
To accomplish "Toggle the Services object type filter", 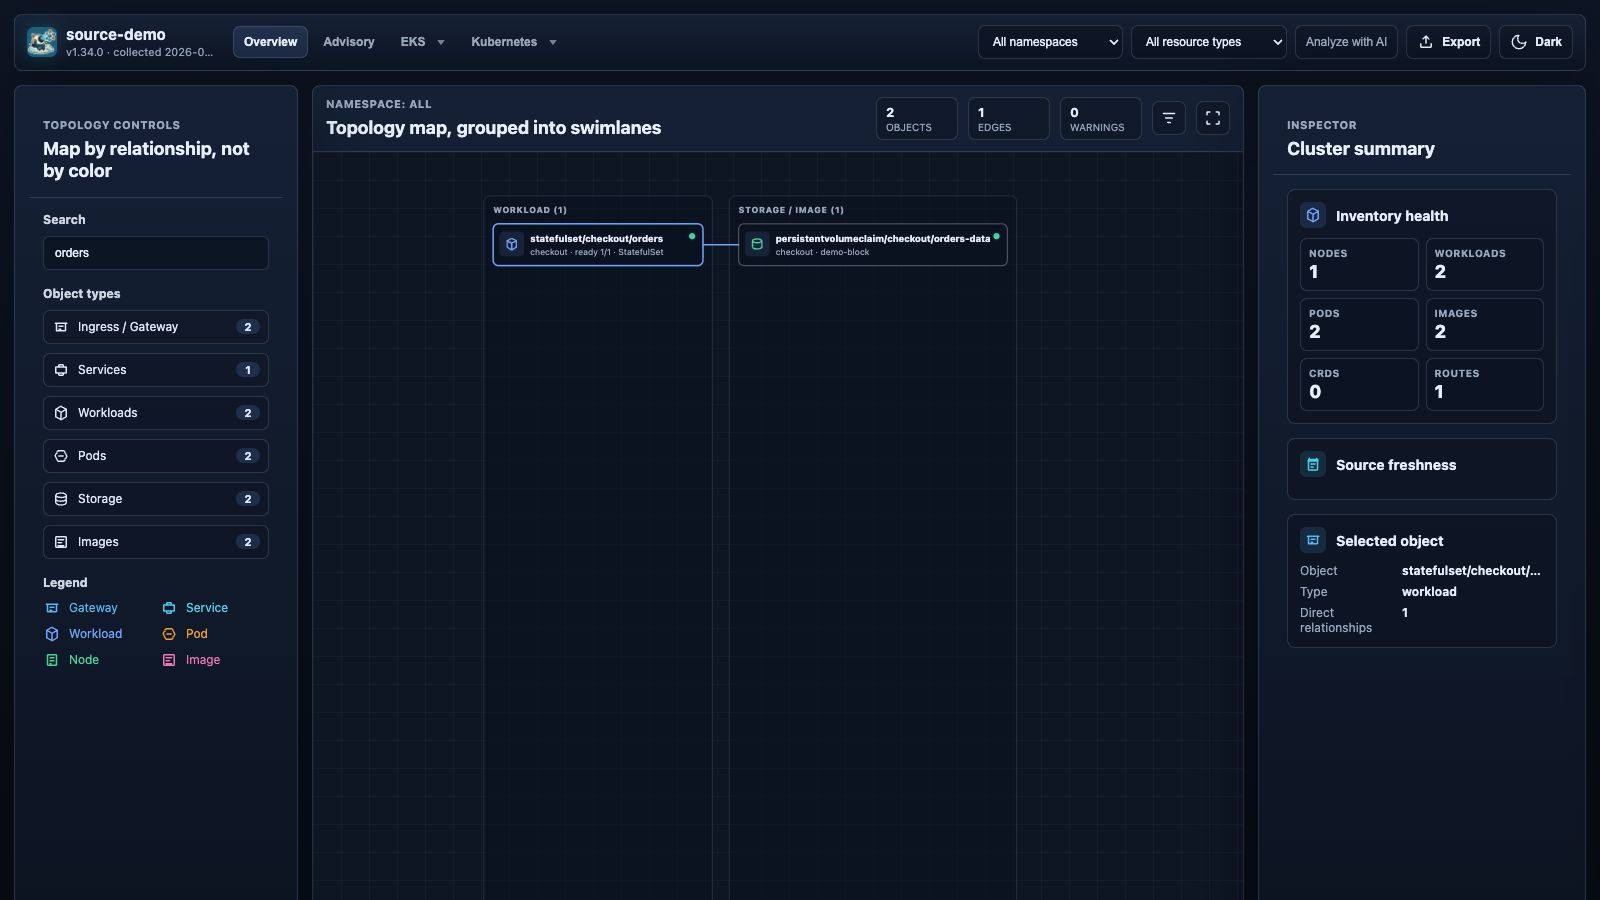I will click(x=156, y=370).
